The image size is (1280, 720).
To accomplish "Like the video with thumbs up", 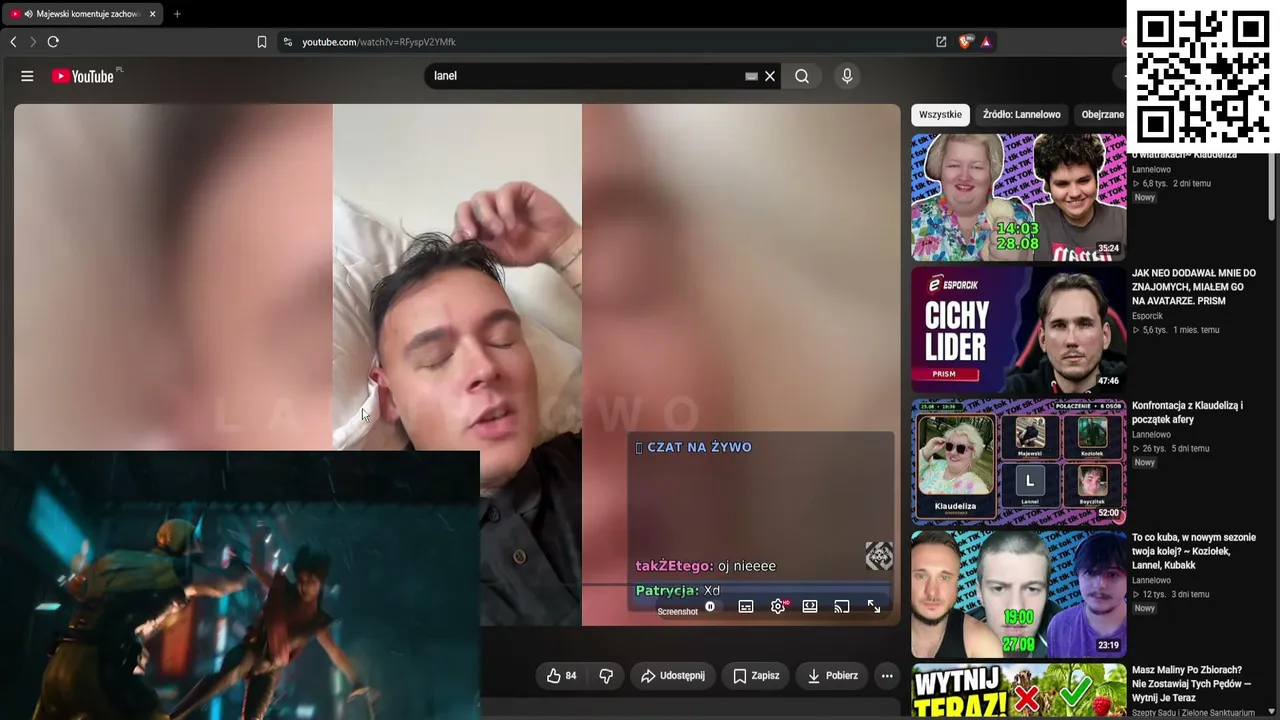I will pos(561,676).
